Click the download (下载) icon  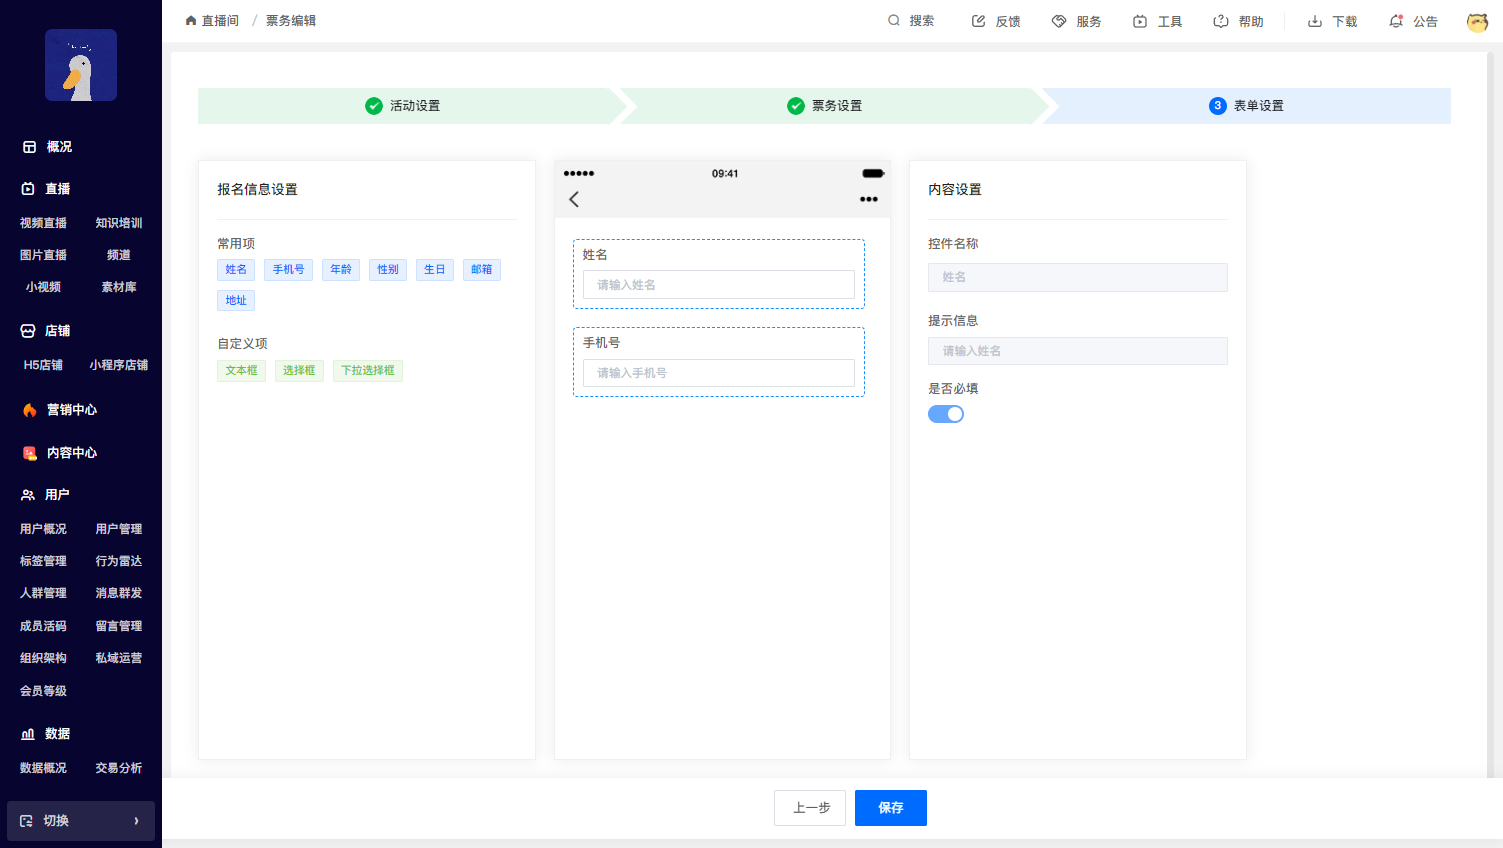[x=1315, y=21]
